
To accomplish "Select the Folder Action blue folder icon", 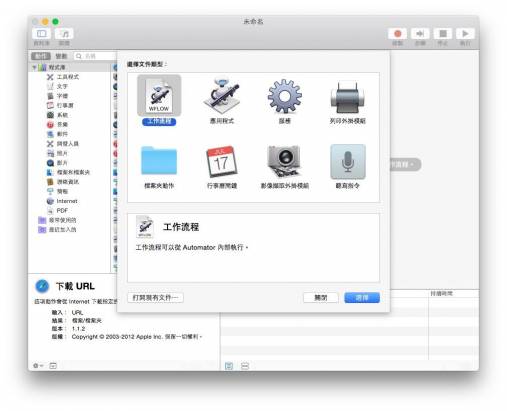I will pos(159,161).
